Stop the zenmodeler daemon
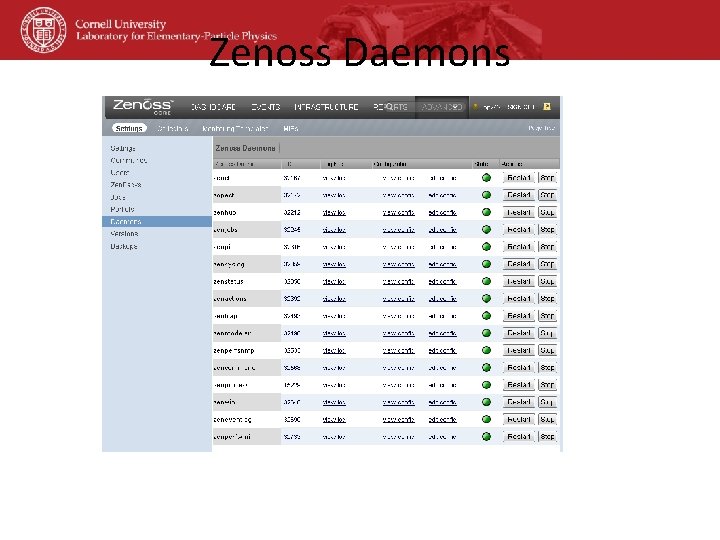 [x=547, y=333]
